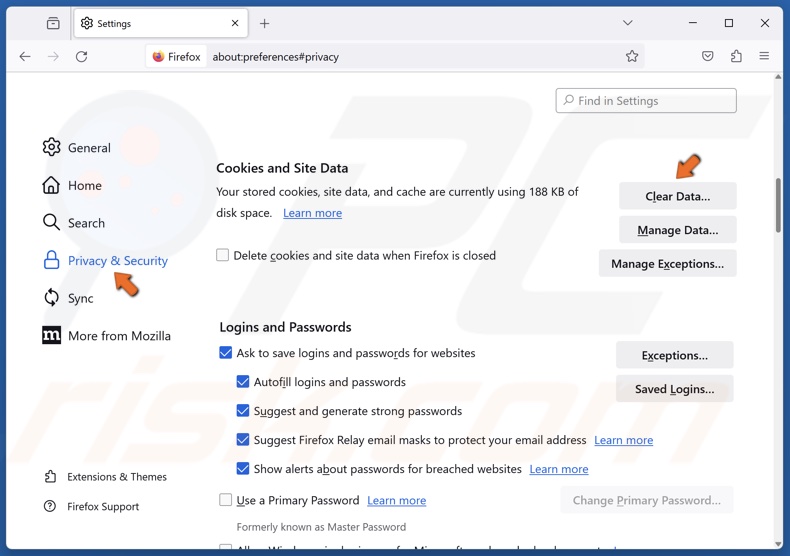Click the Saved Logins... button

(675, 389)
